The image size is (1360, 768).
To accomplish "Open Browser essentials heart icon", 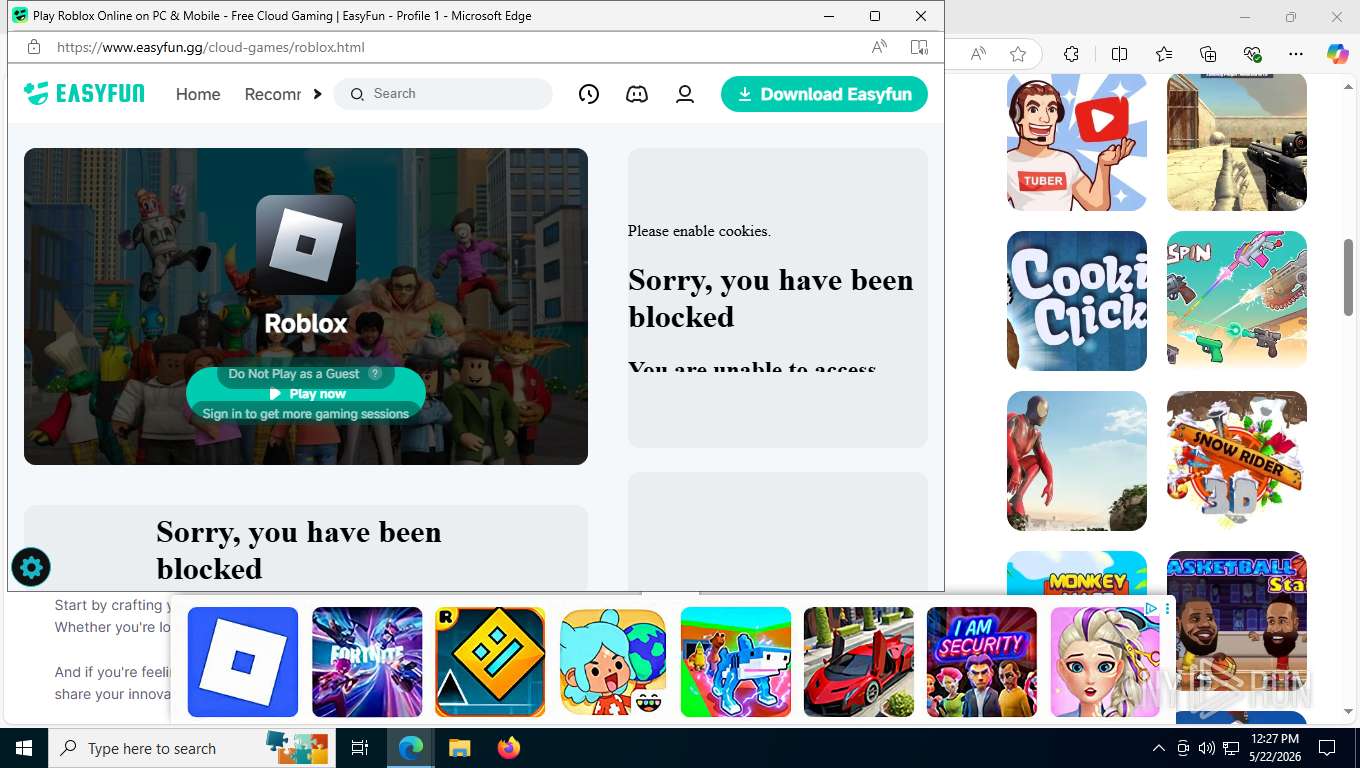I will tap(1252, 54).
